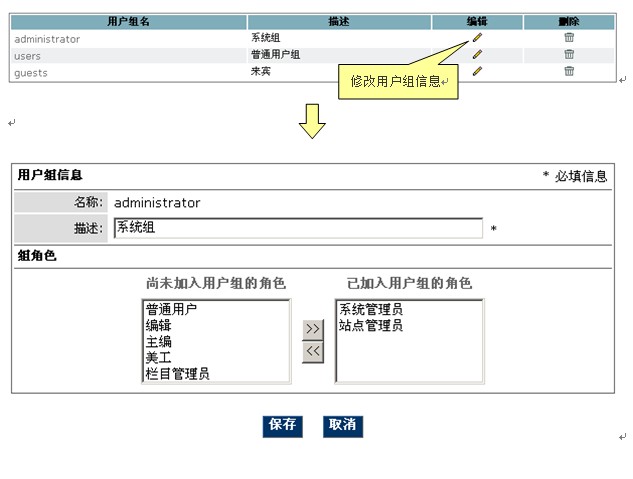Remove role from group with << button

tap(313, 352)
